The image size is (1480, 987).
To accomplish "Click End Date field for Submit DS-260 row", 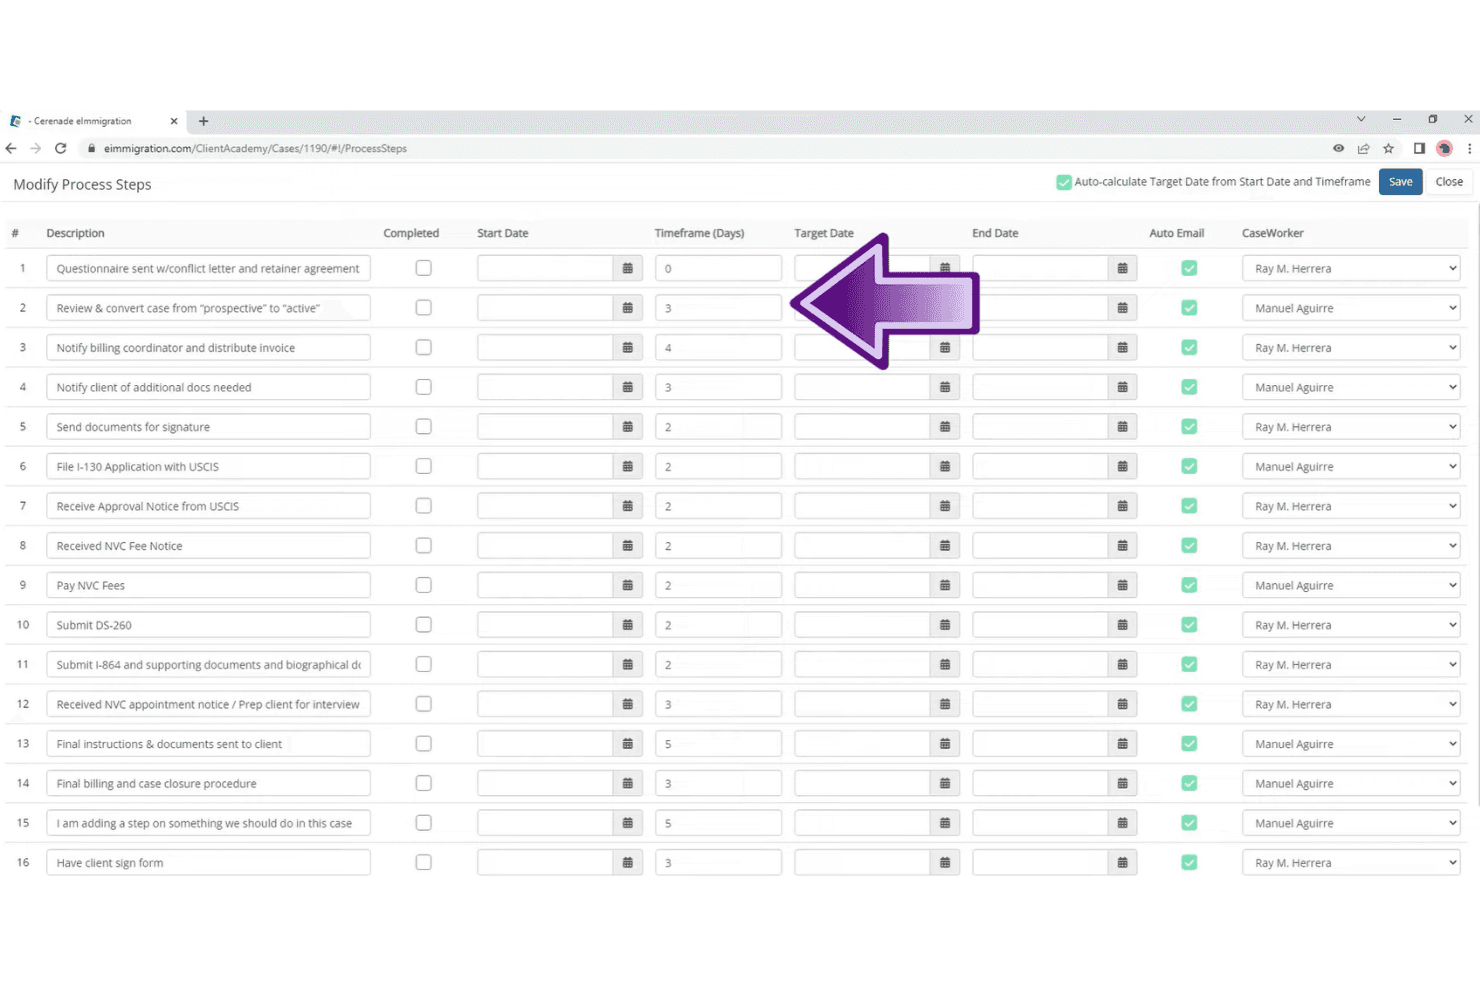I will [x=1040, y=625].
